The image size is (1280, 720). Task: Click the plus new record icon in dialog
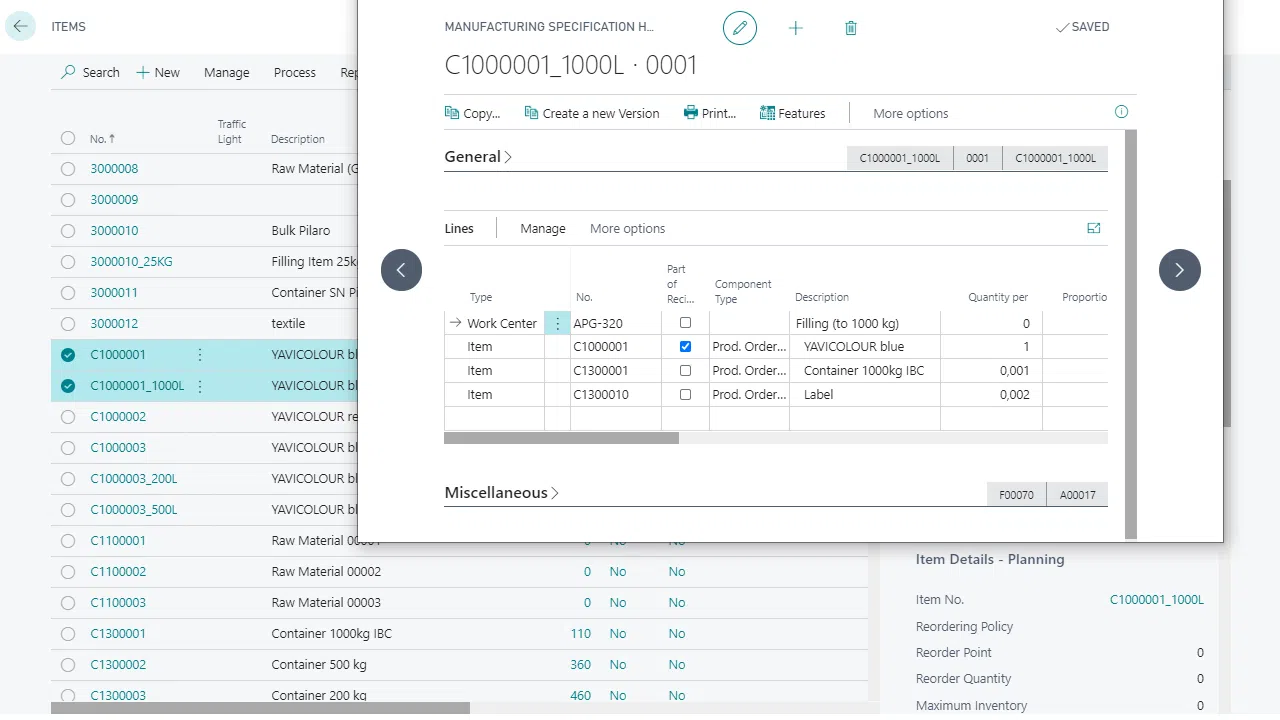[796, 28]
